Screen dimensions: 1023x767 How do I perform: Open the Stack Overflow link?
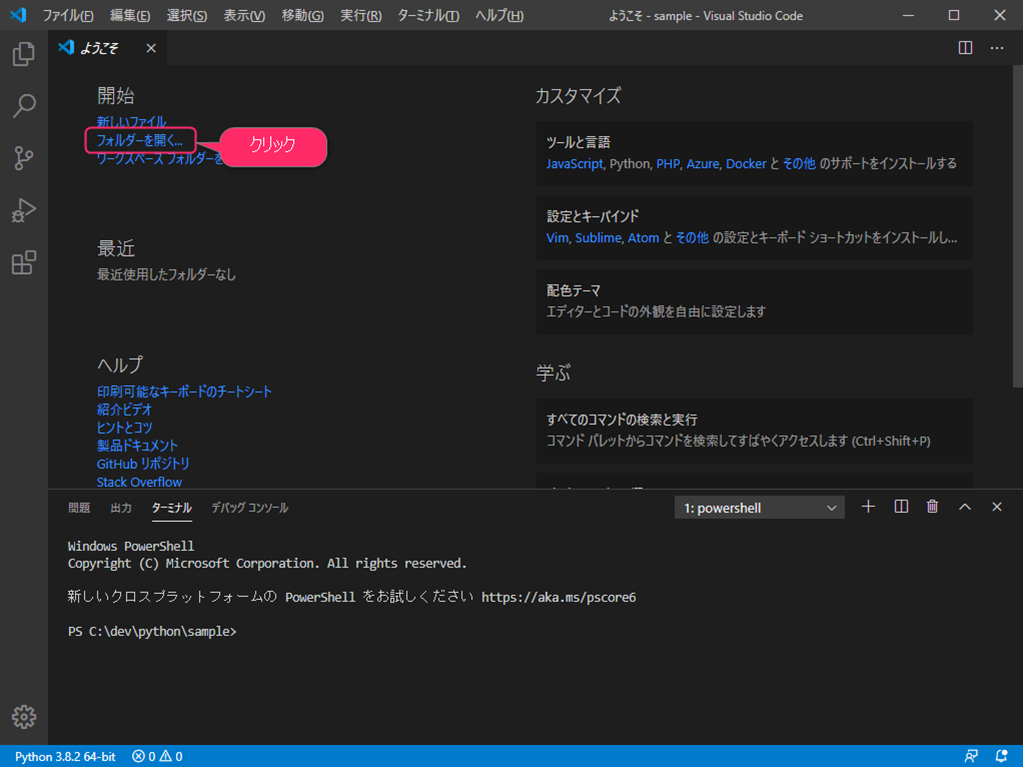point(139,482)
